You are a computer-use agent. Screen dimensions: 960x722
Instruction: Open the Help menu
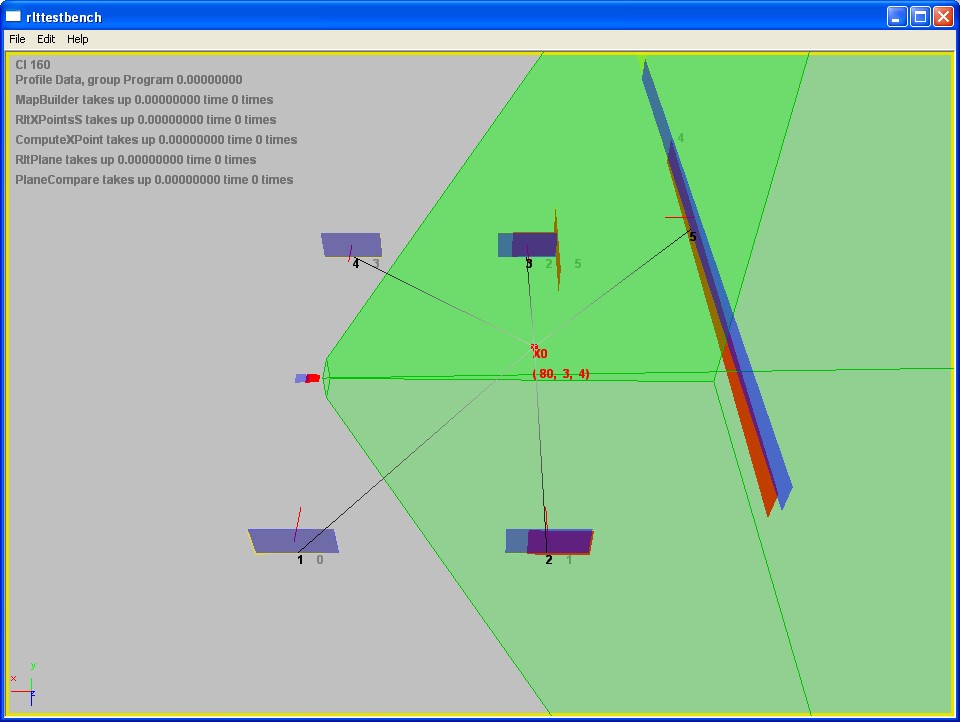pos(78,39)
